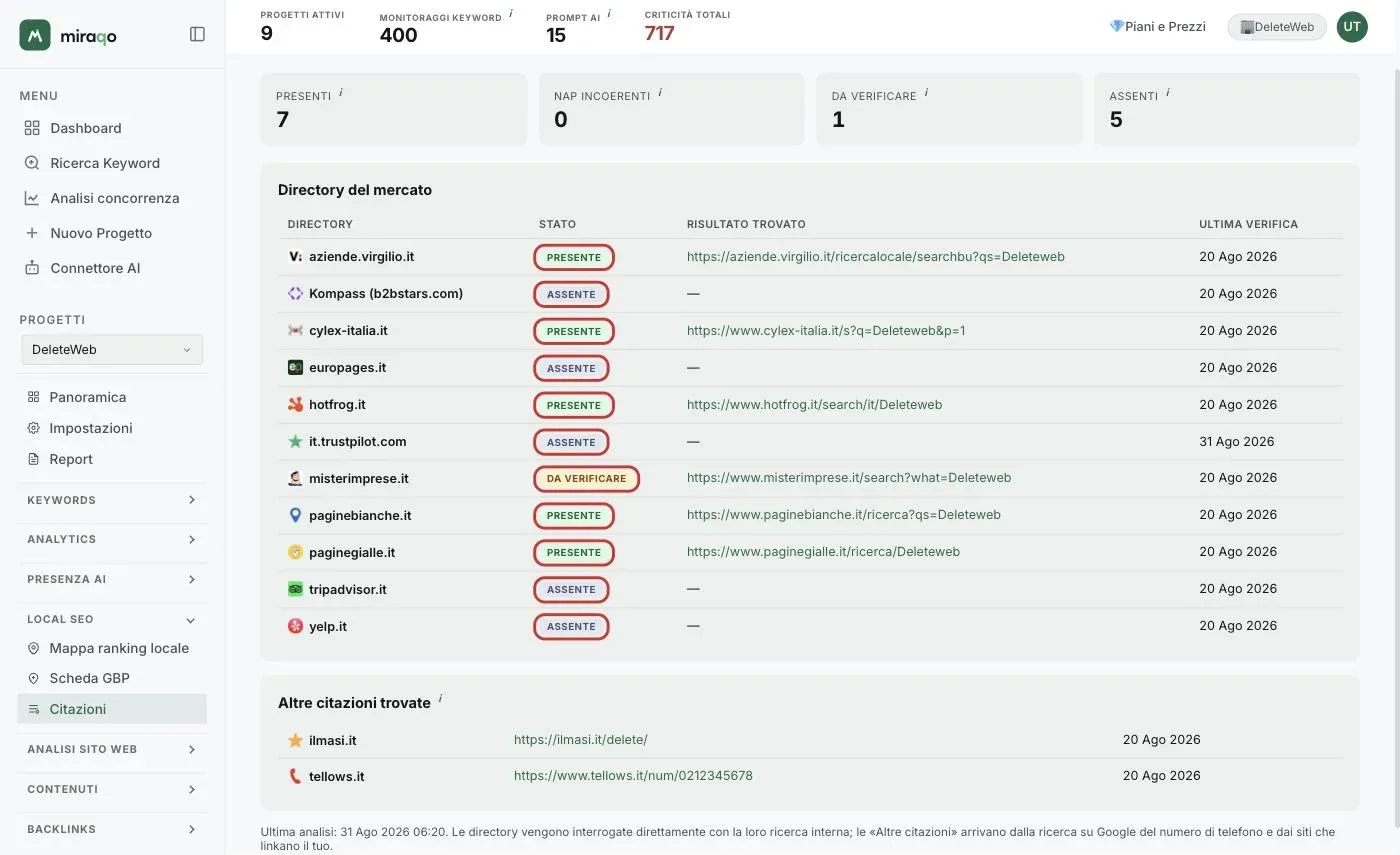Click the hotfrog.it favicon

click(295, 405)
